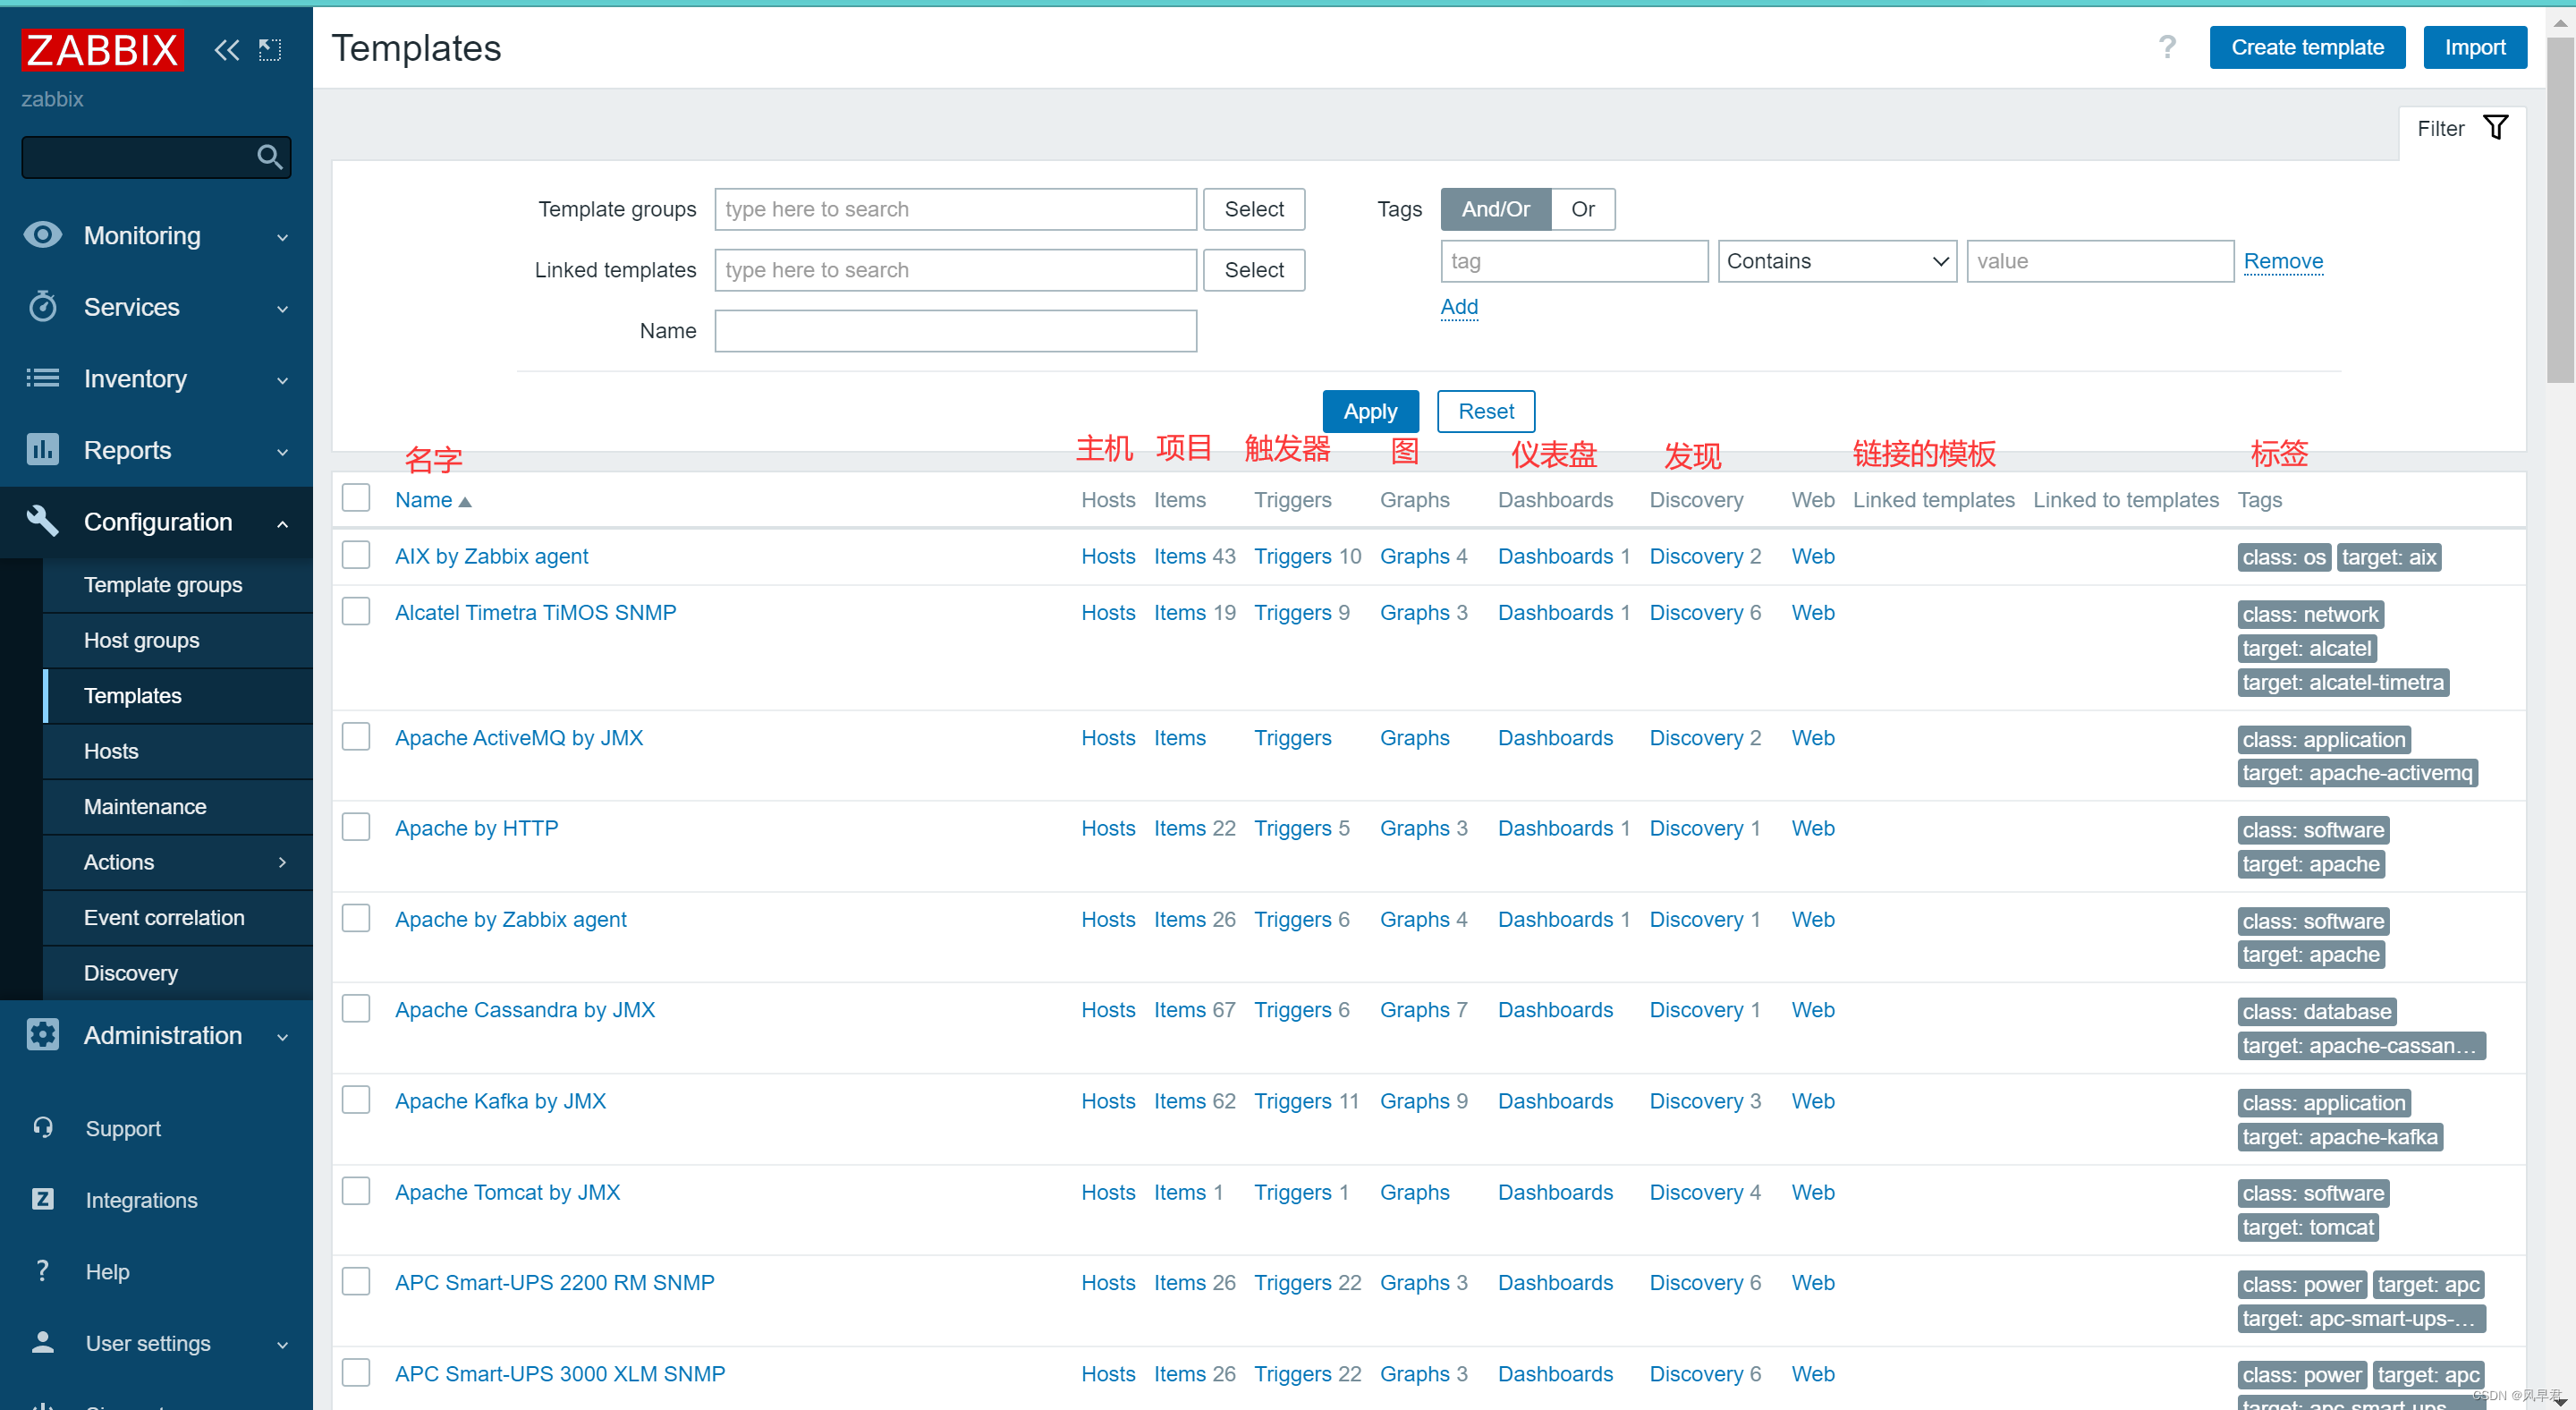Select the Reports chart icon
Image resolution: width=2576 pixels, height=1410 pixels.
42,449
